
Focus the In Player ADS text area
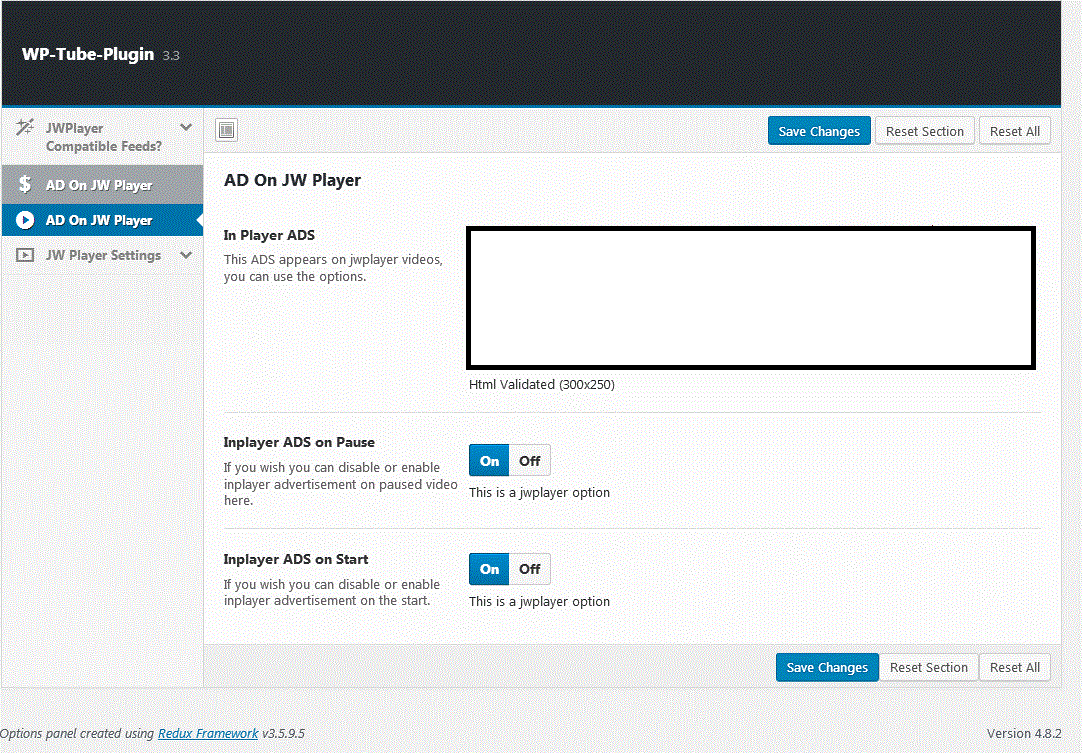pos(751,297)
